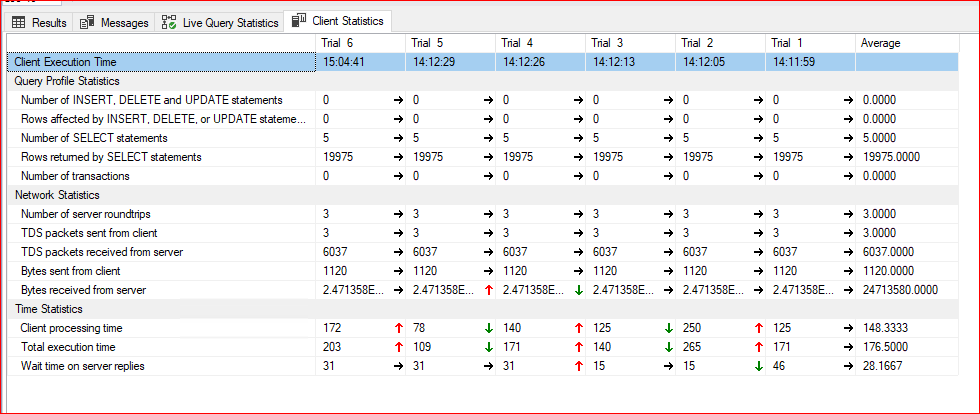Click the Trial 6 column header

point(338,43)
